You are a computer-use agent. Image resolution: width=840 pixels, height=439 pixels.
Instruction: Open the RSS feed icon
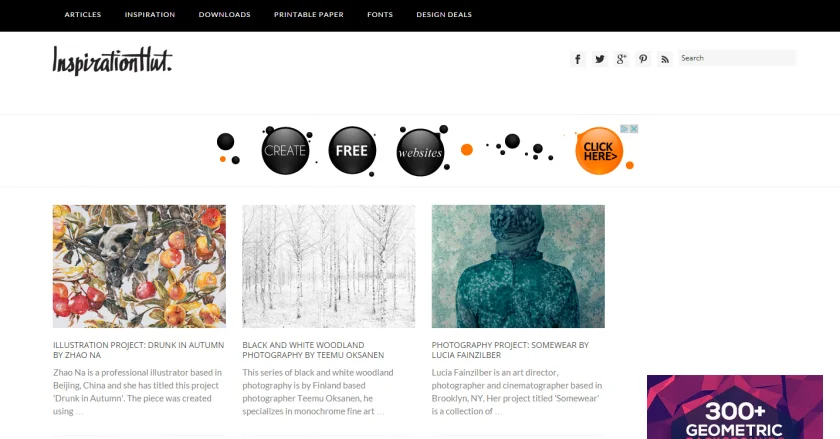pyautogui.click(x=665, y=59)
